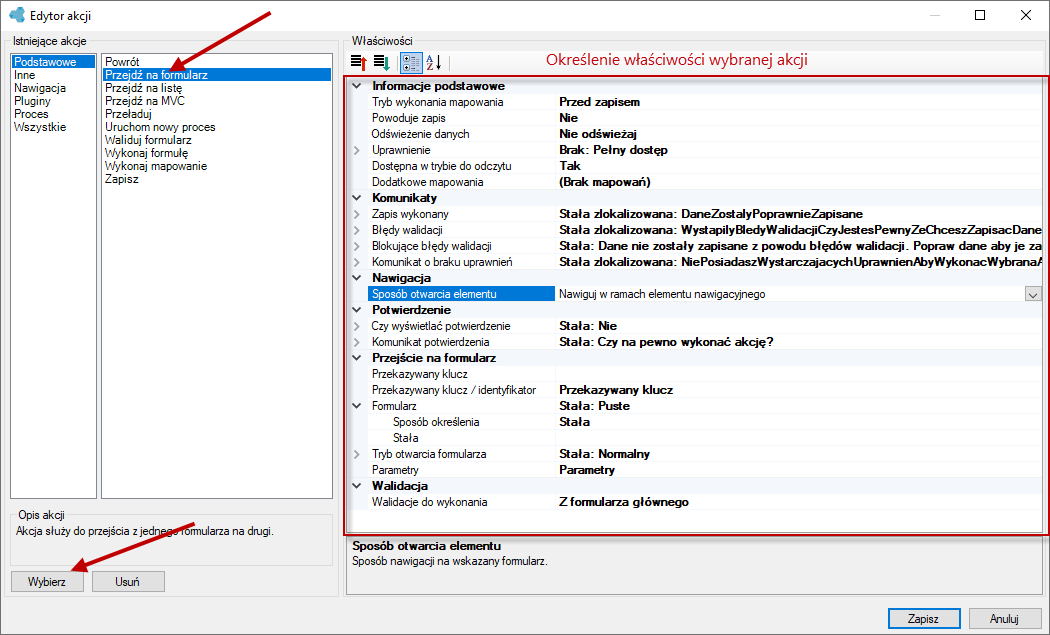Click the Wybierz button
Screen dimensions: 1050x635
coord(47,581)
